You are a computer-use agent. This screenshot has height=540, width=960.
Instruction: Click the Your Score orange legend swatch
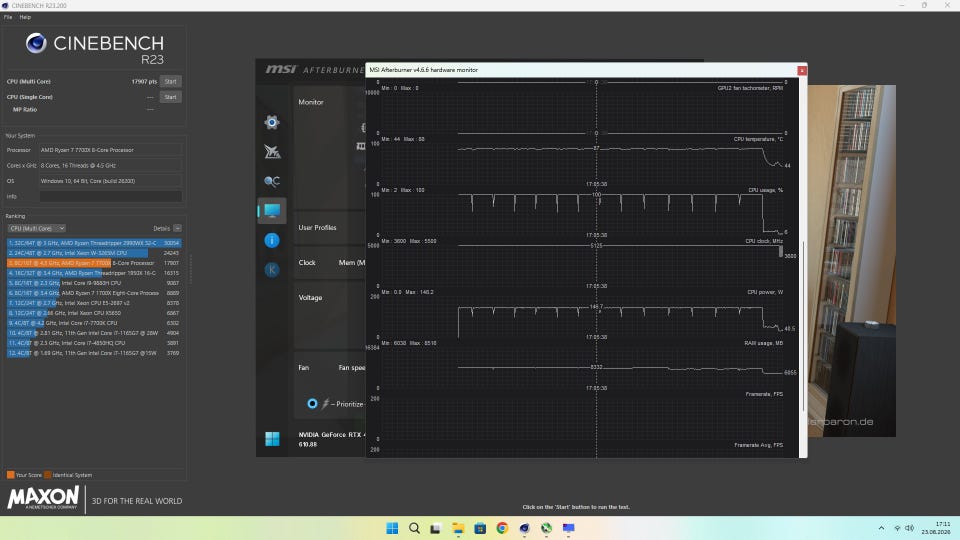10,474
